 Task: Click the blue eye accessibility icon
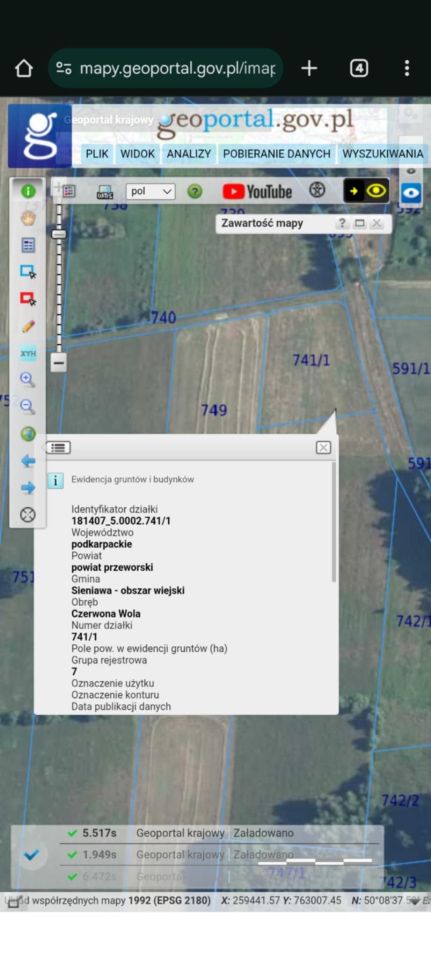click(x=411, y=193)
